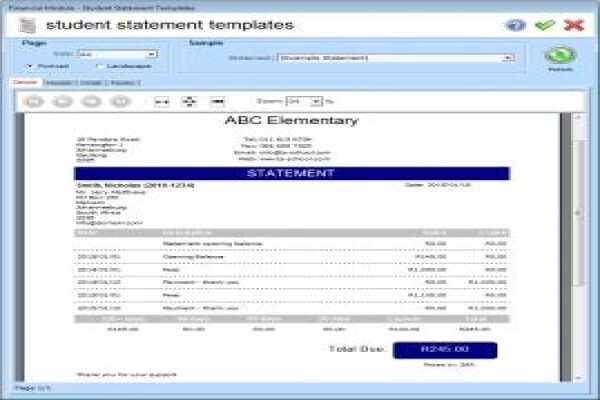Switch to the Header tab
The width and height of the screenshot is (600, 400).
59,83
